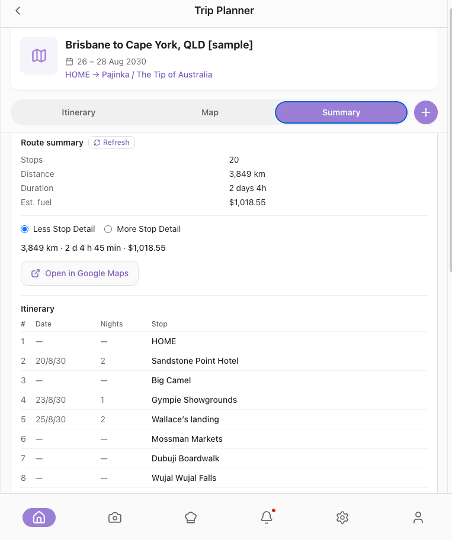The height and width of the screenshot is (540, 452).
Task: Open notifications bell in bottom navigation
Action: point(267,517)
